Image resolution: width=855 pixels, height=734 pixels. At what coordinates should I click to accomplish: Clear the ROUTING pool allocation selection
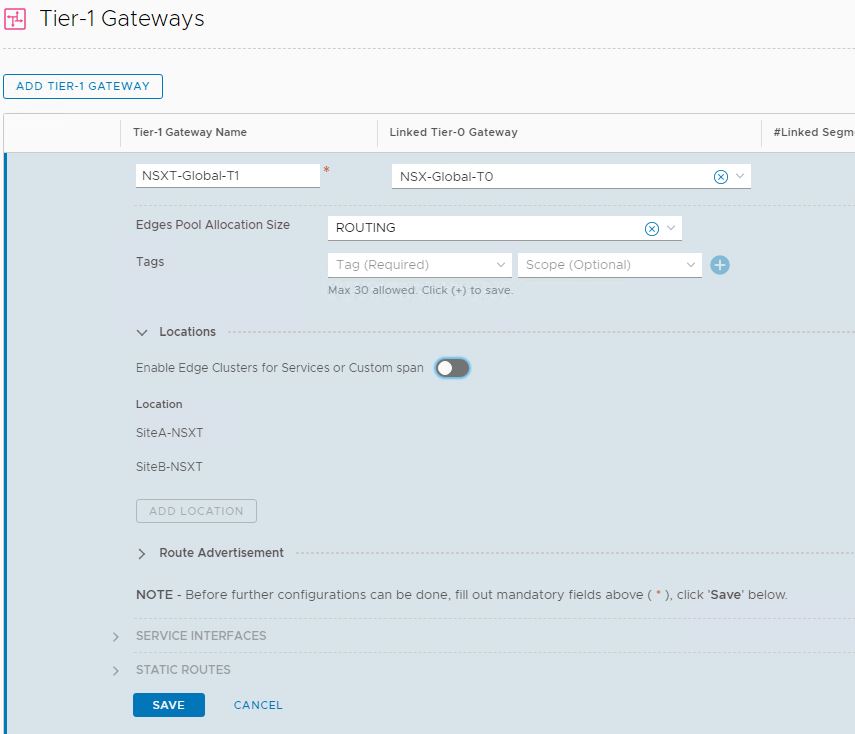[x=651, y=229]
